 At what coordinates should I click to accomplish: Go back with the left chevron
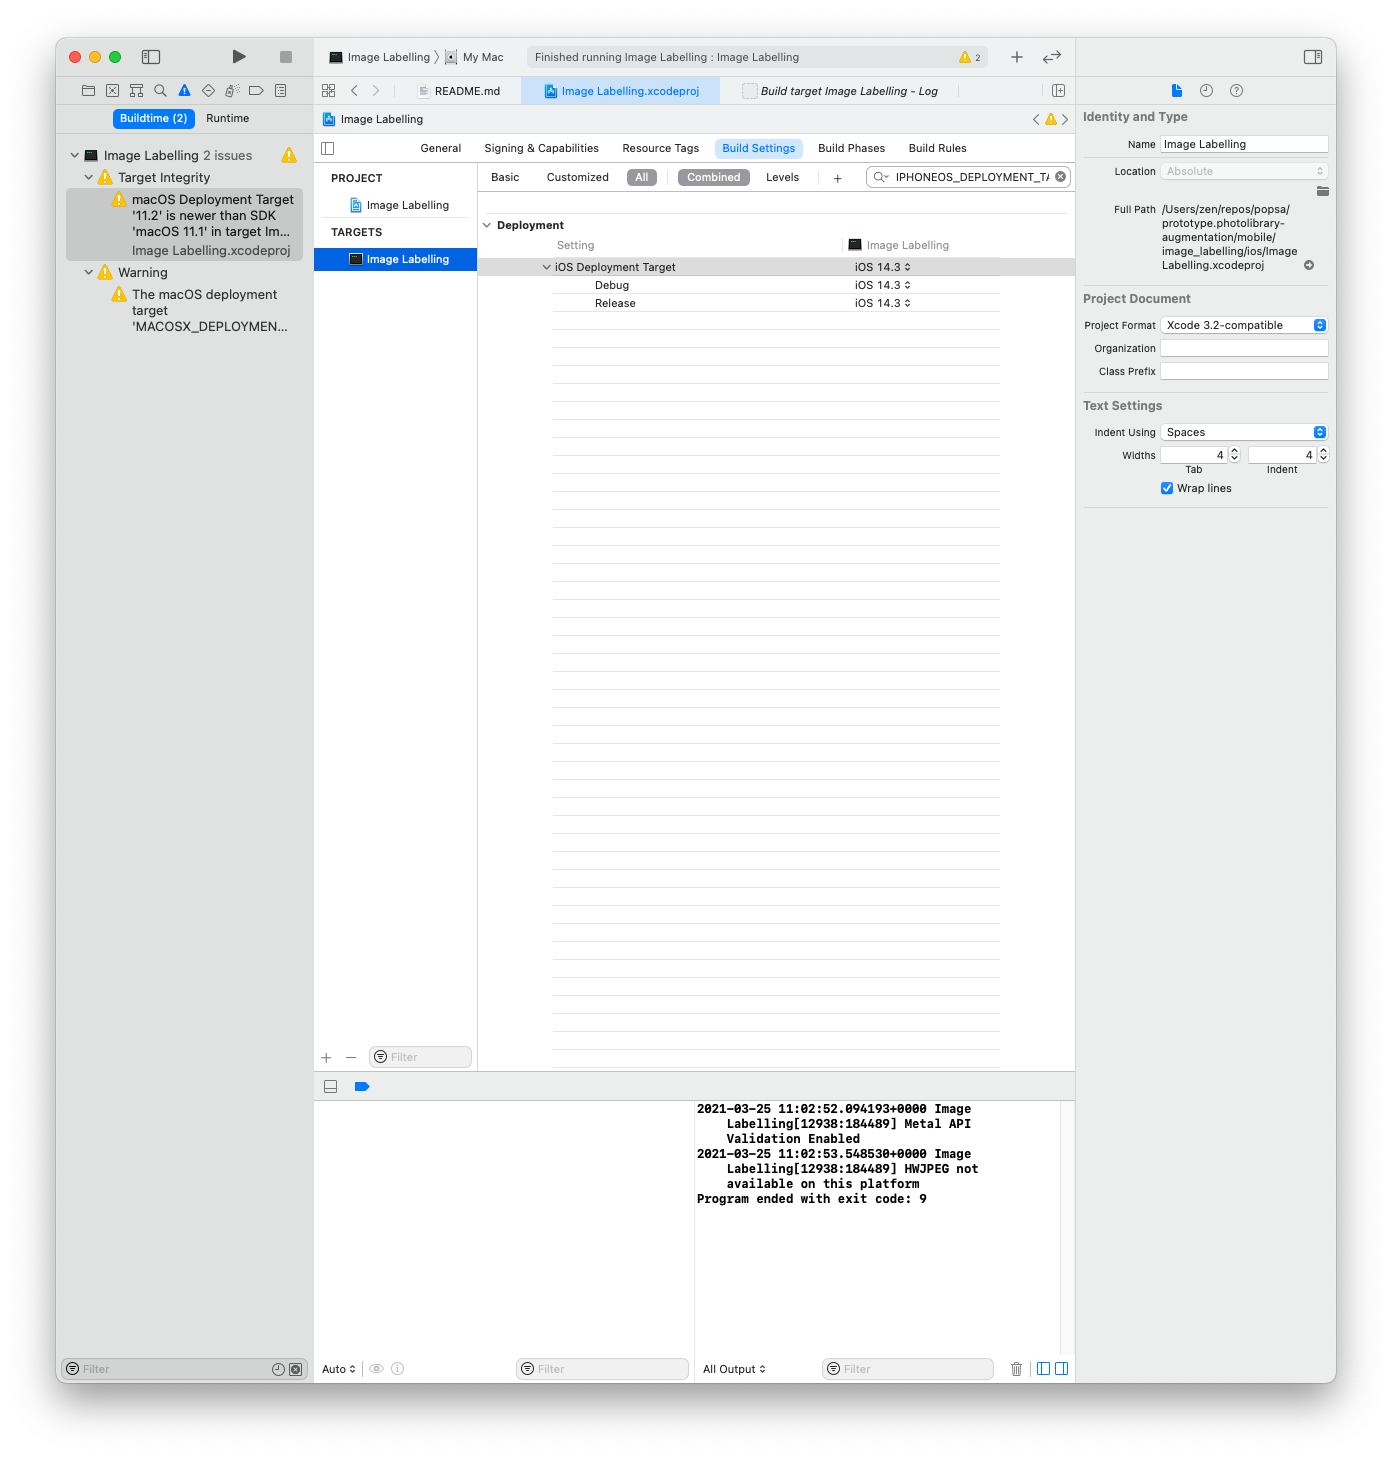(354, 91)
